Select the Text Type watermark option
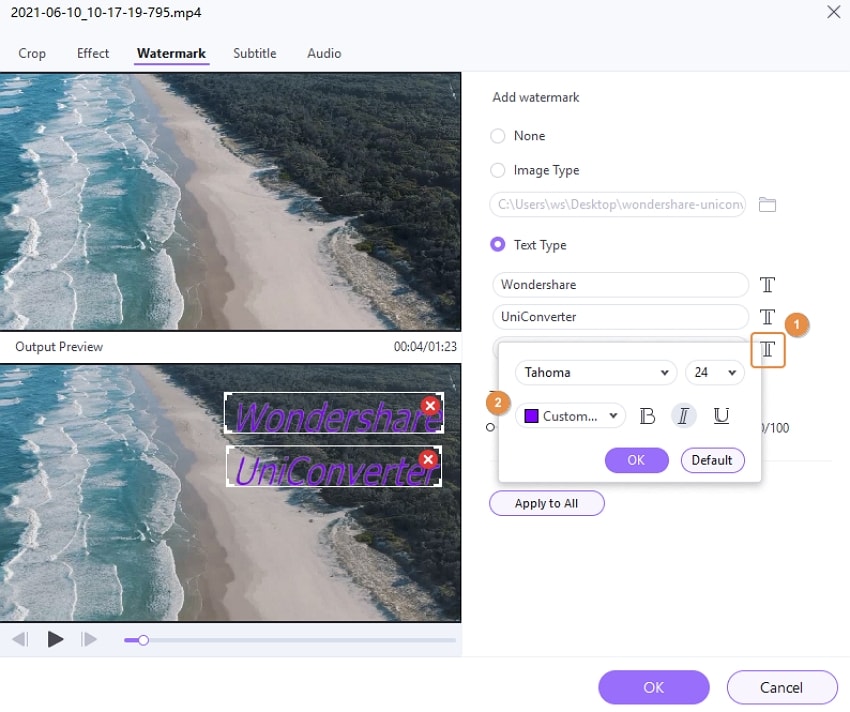850x712 pixels. tap(498, 245)
